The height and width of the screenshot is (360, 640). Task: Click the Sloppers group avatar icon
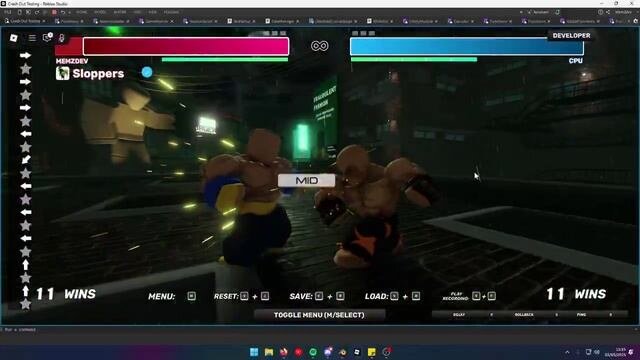tap(62, 73)
